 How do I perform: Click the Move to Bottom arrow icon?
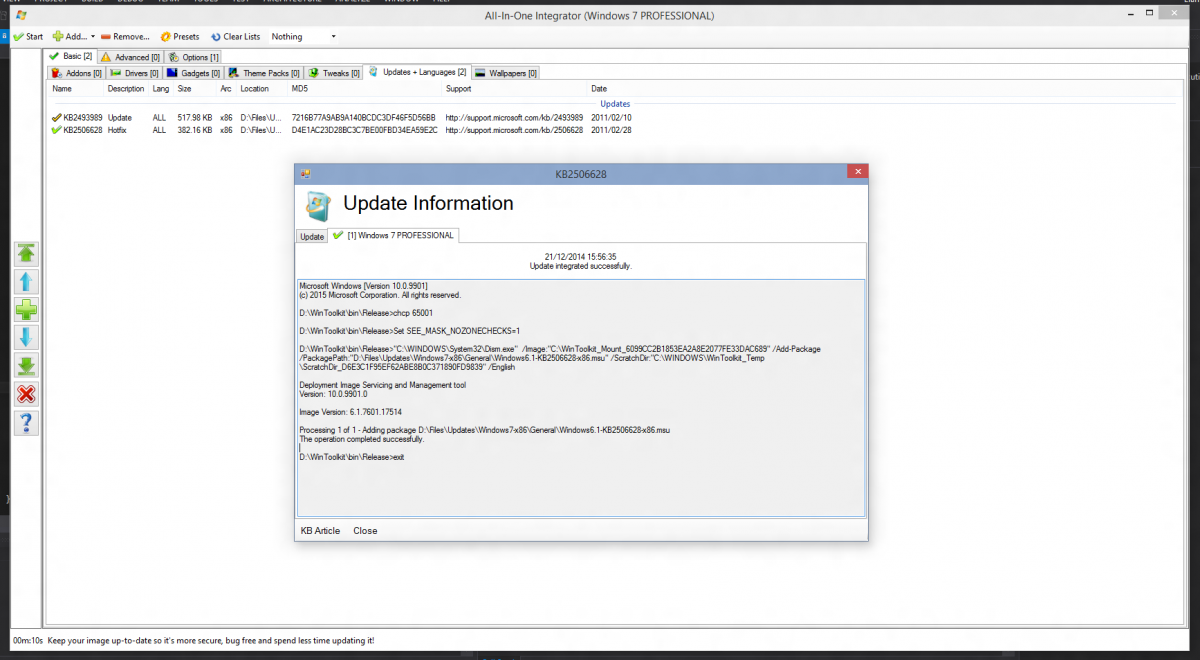tap(27, 366)
